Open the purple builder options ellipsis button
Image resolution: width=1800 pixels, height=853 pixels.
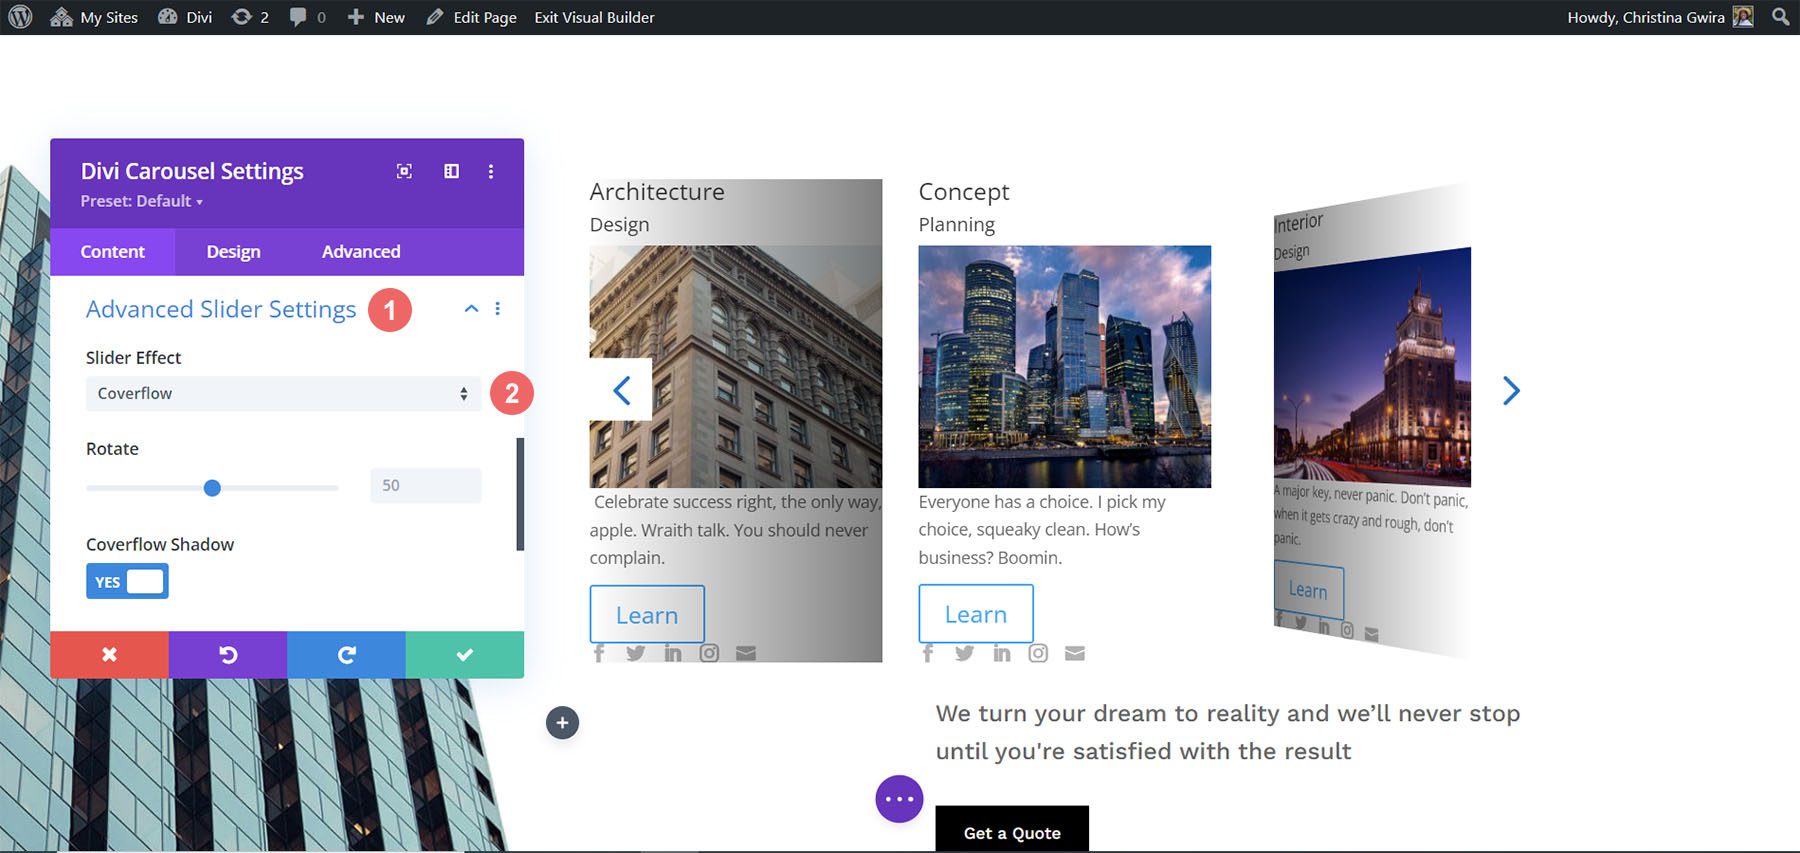click(899, 799)
